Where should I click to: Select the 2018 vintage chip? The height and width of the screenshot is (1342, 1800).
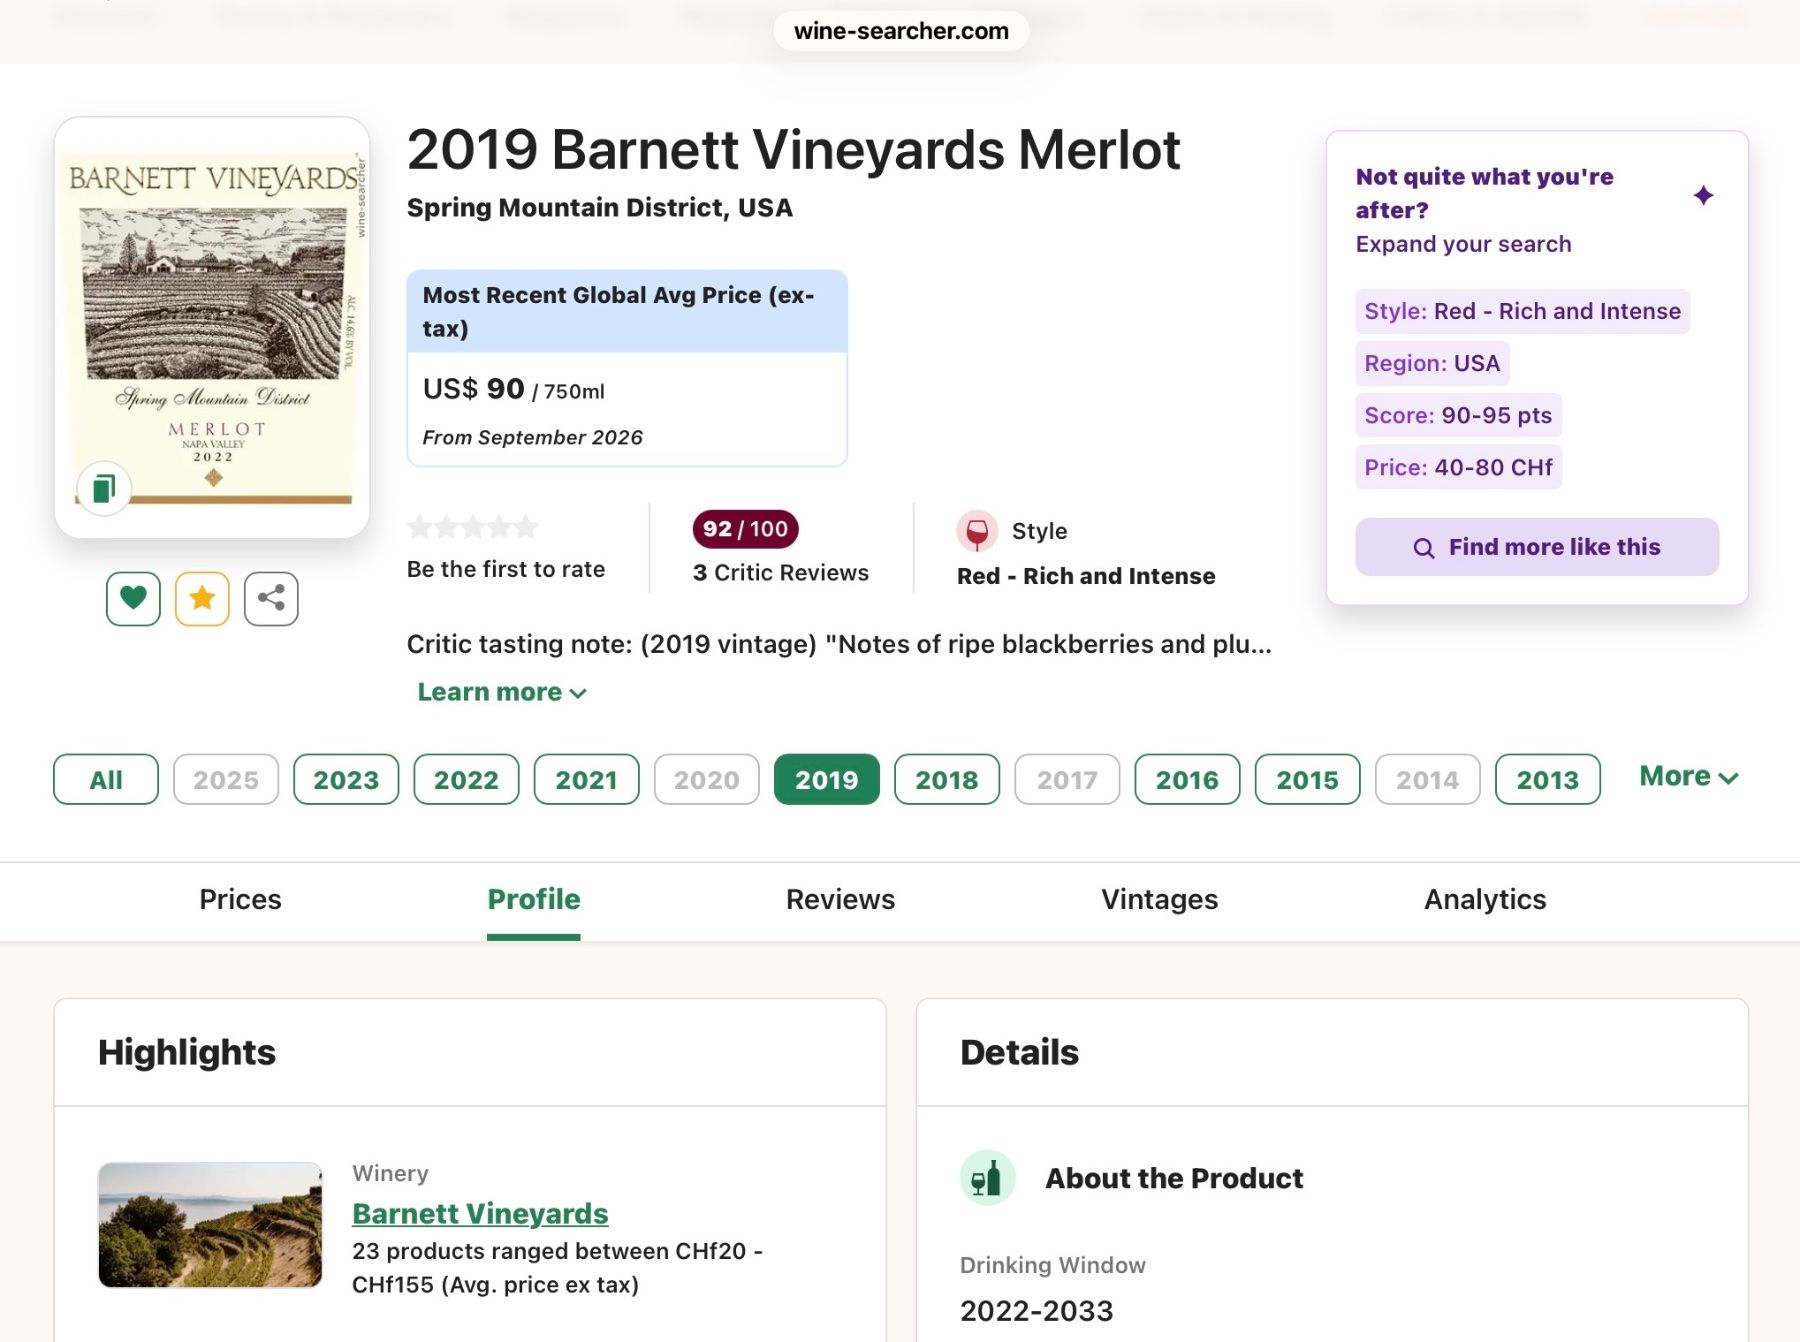947,779
